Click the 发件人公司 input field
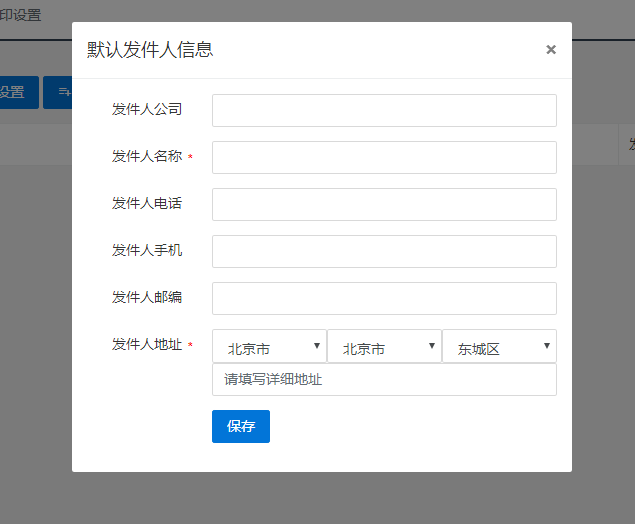This screenshot has width=635, height=524. pyautogui.click(x=384, y=111)
